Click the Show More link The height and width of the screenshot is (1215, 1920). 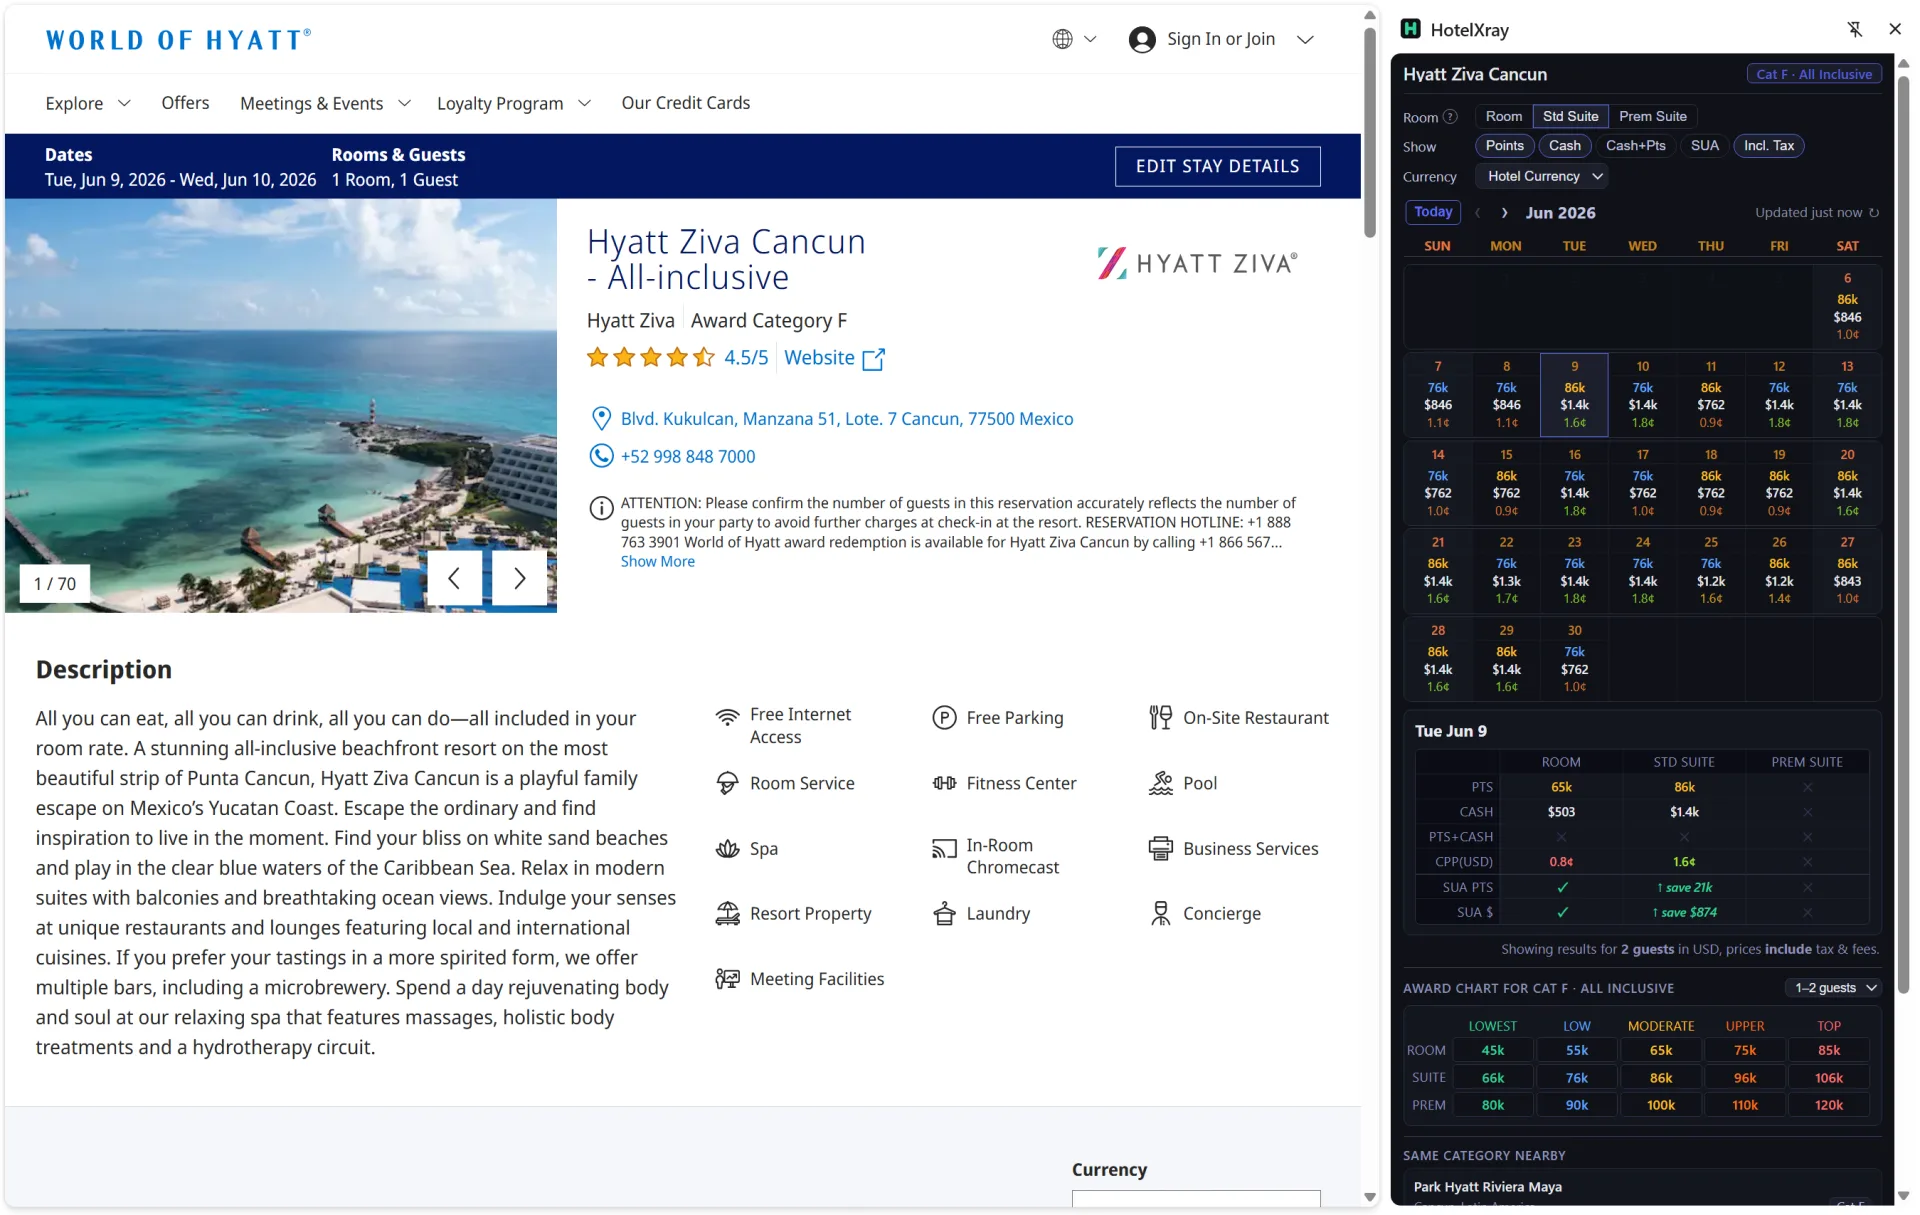657,562
